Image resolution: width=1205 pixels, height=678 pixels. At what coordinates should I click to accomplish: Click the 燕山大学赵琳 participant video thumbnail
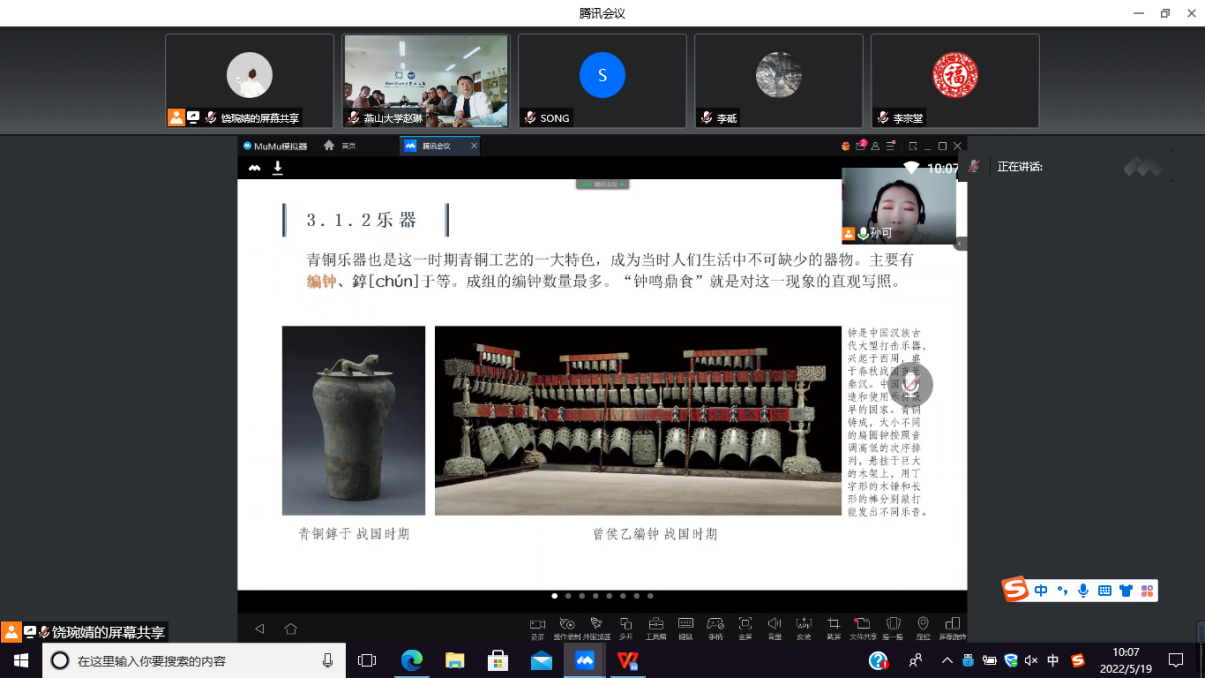(x=426, y=80)
